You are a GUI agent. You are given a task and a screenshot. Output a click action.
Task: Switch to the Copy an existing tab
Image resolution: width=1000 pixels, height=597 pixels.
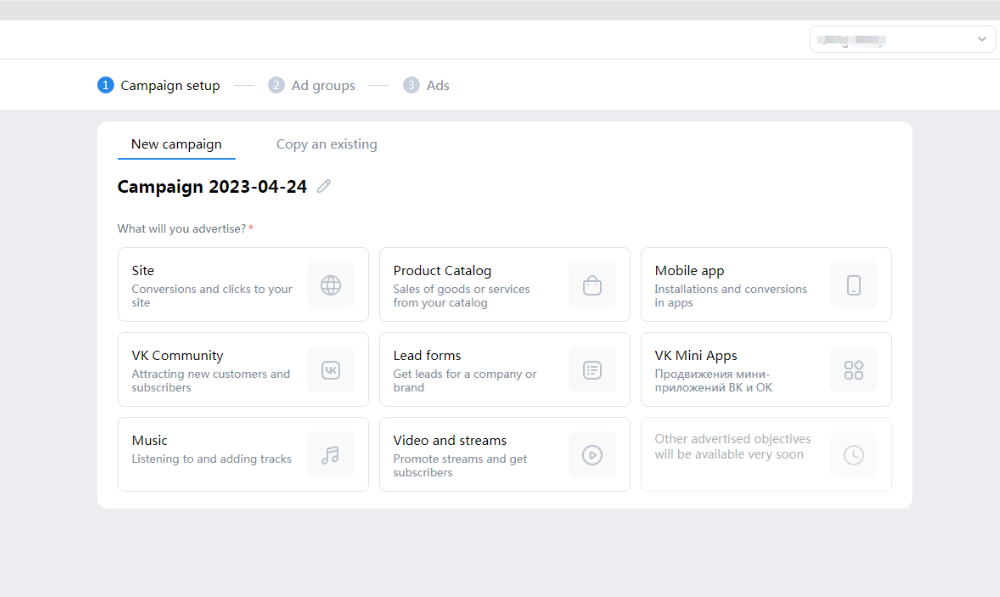[x=327, y=145]
